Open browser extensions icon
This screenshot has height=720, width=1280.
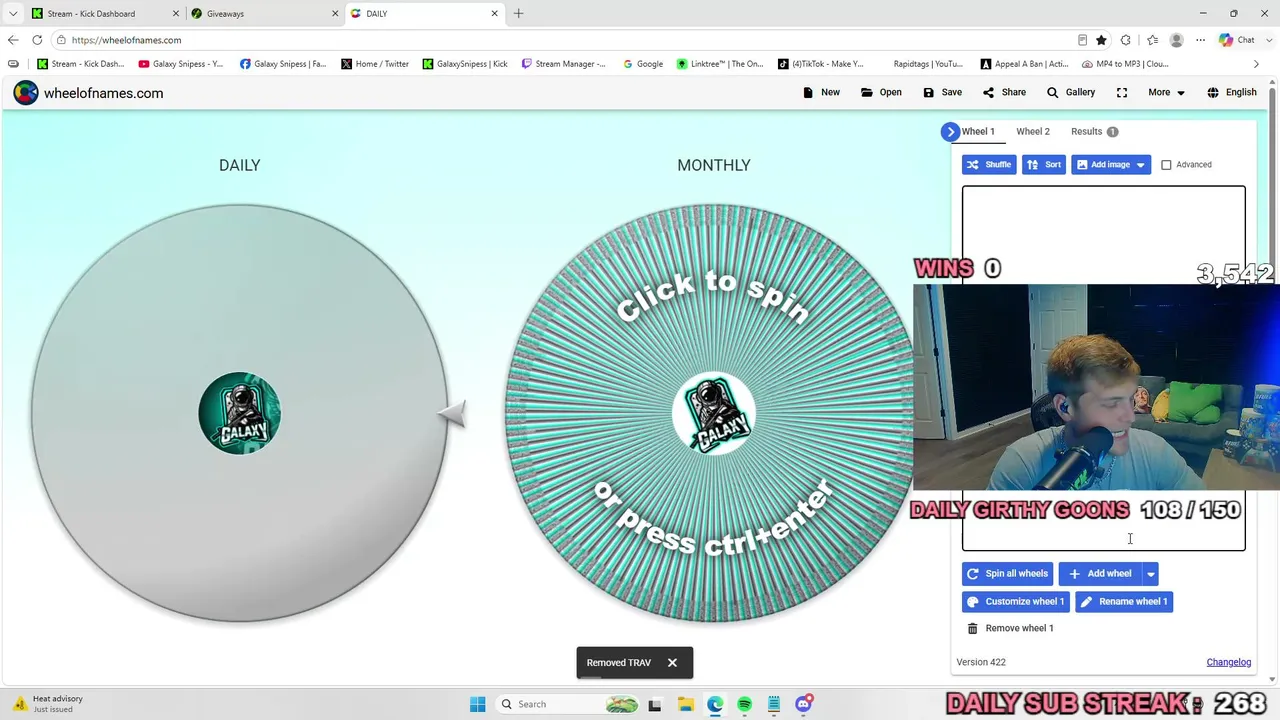[x=1126, y=40]
